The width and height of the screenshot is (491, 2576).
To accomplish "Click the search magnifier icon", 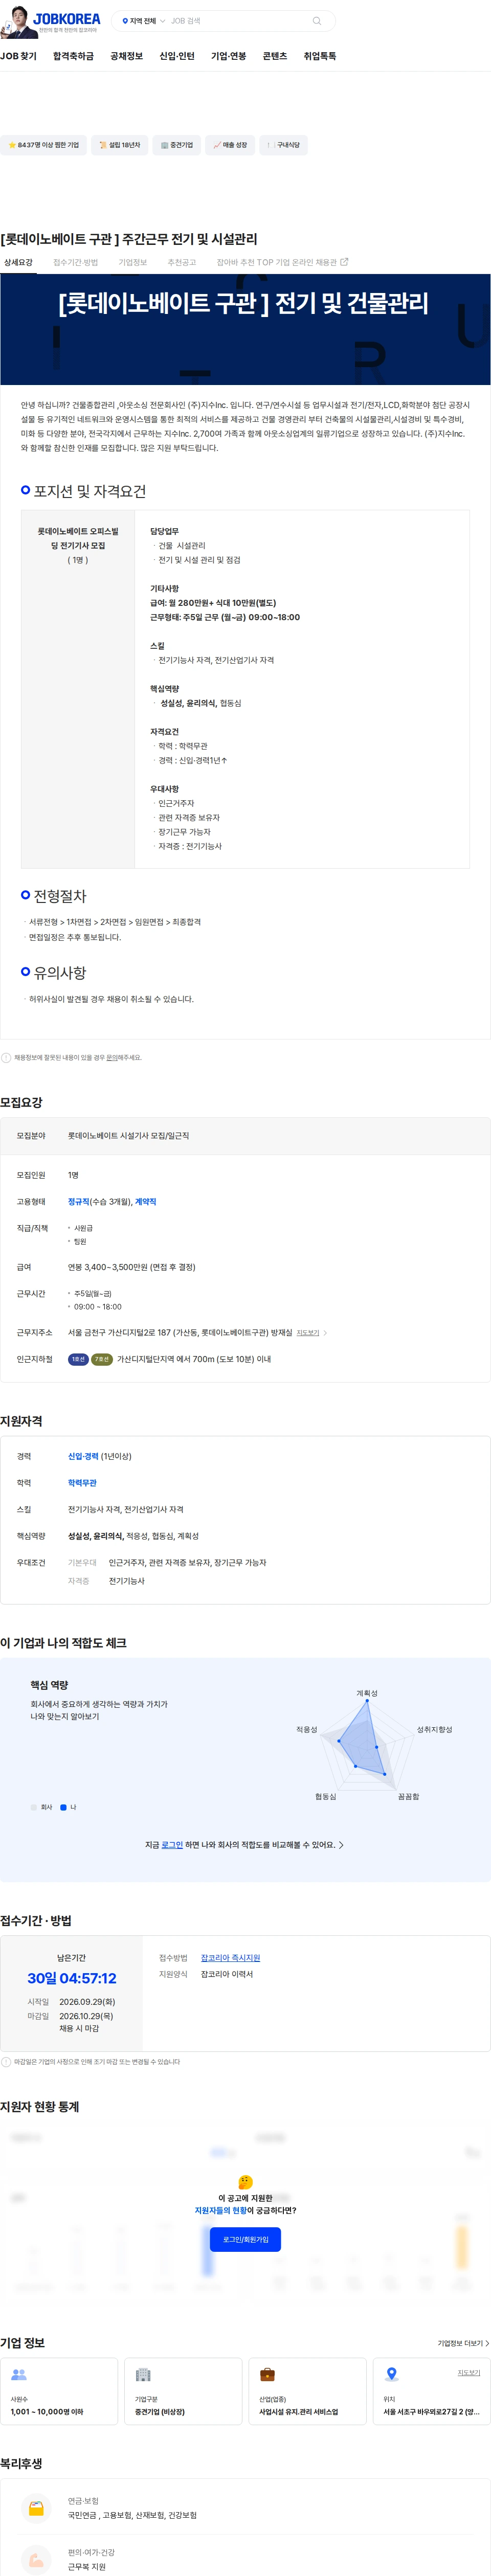I will click(x=317, y=21).
